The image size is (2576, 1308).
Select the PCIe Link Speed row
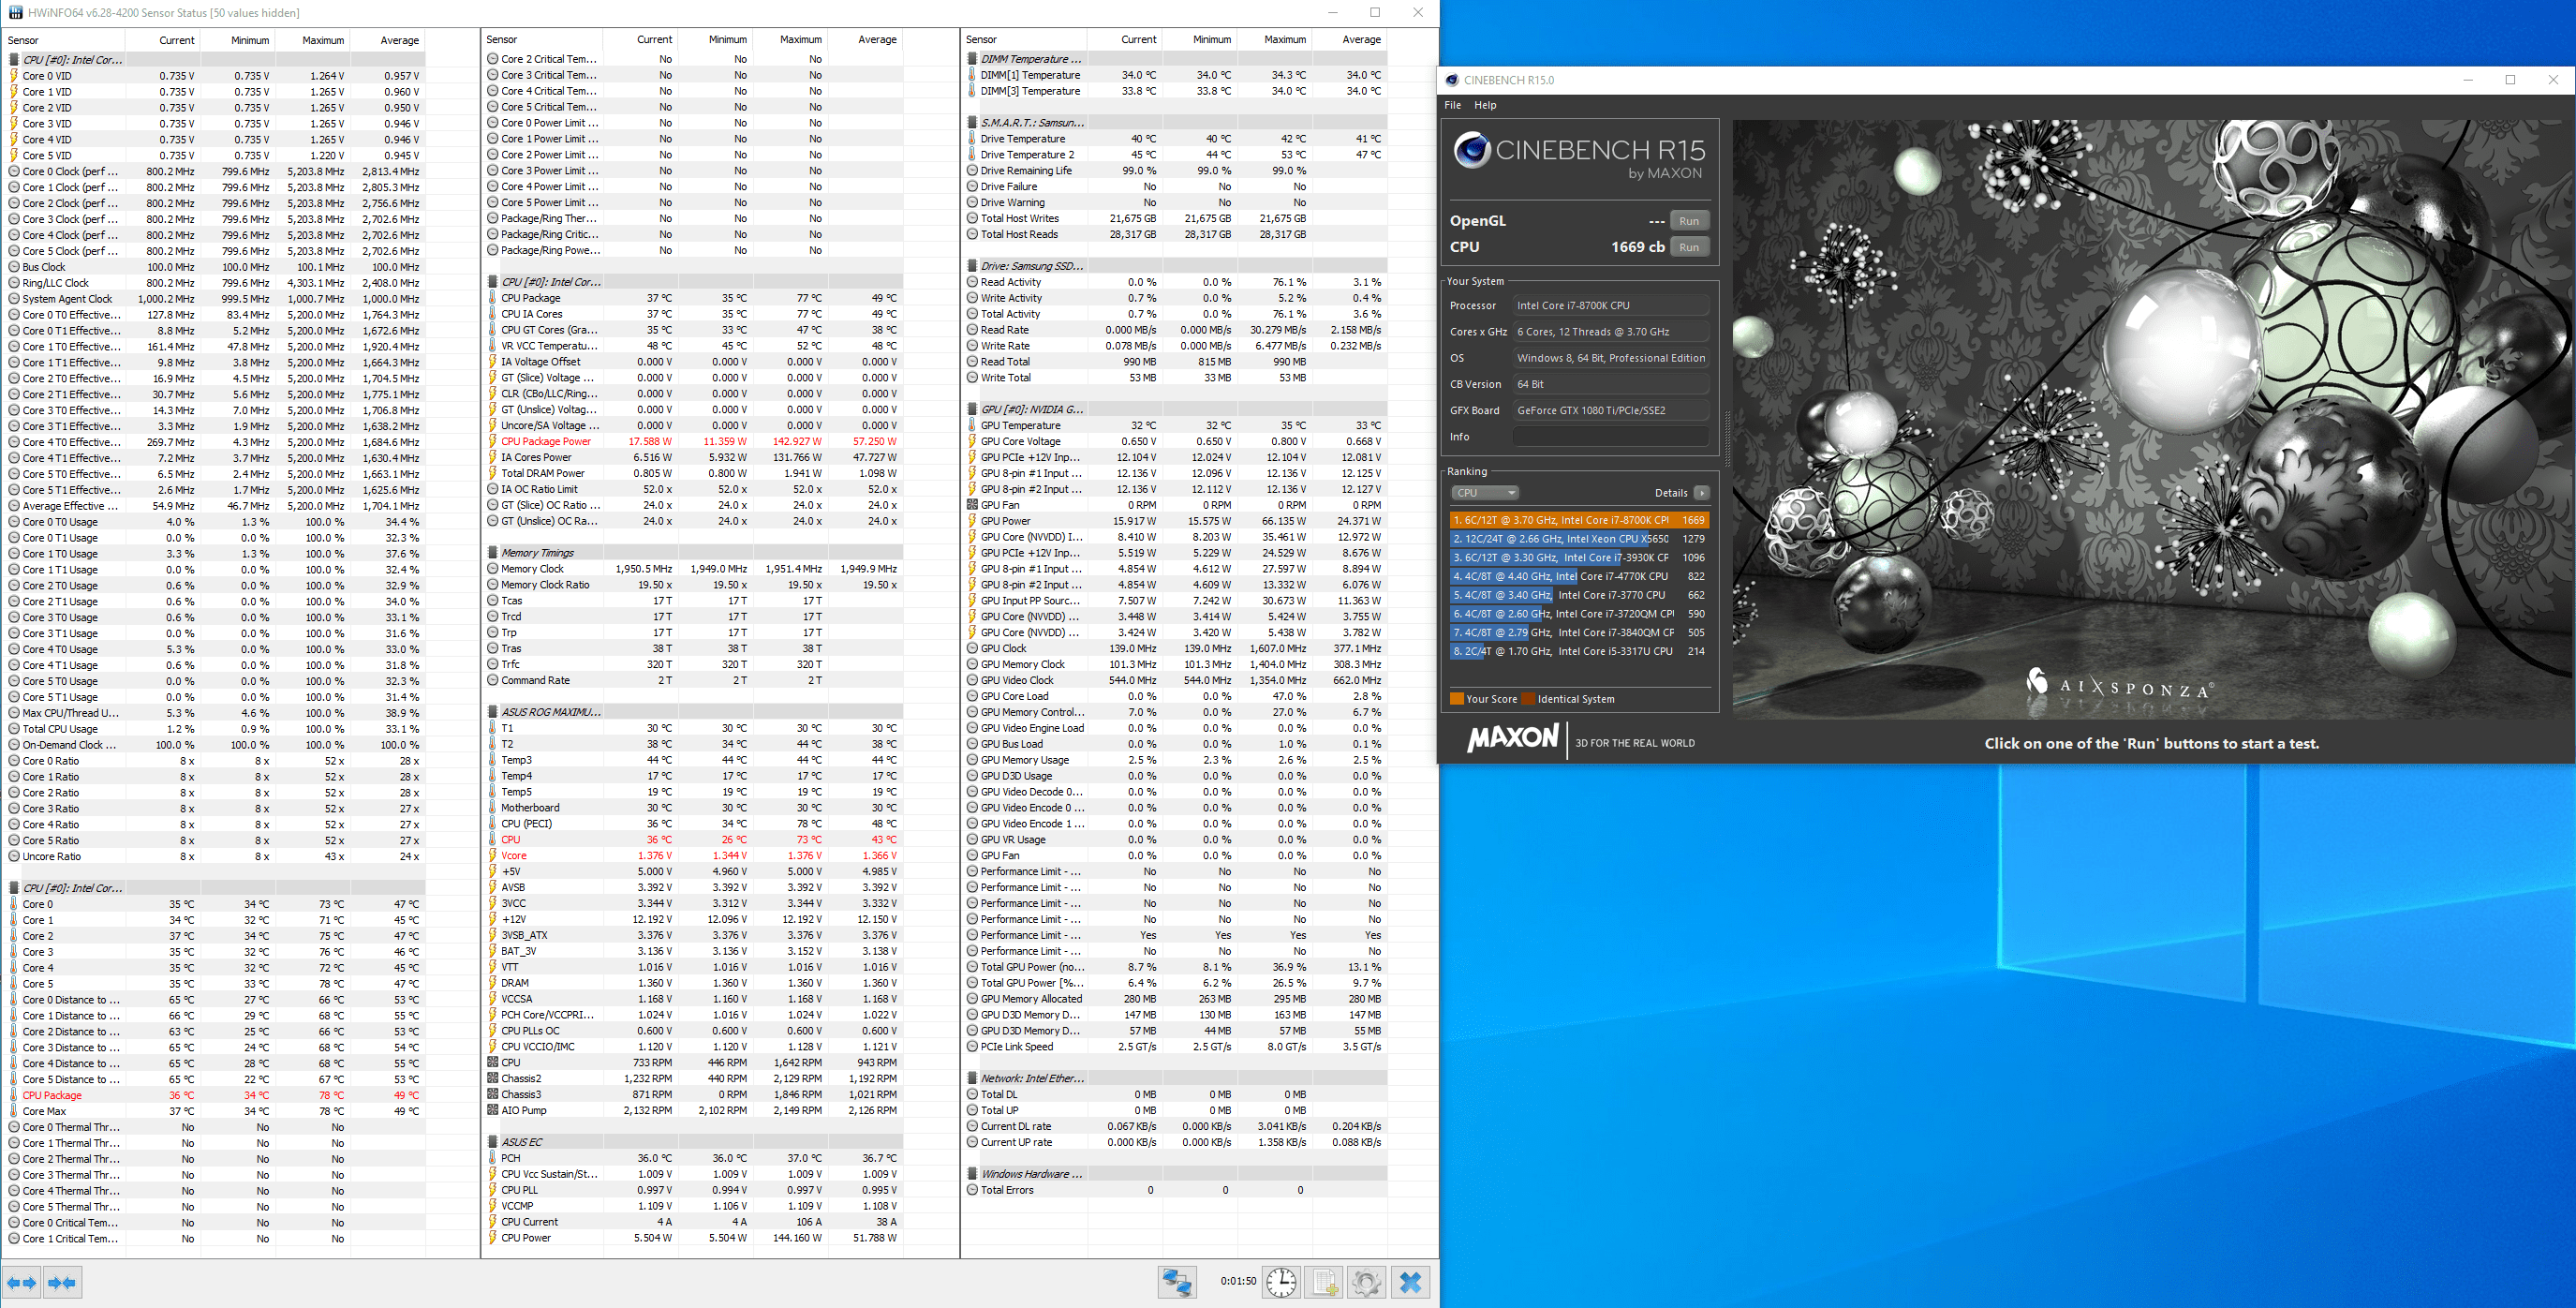[1174, 1047]
